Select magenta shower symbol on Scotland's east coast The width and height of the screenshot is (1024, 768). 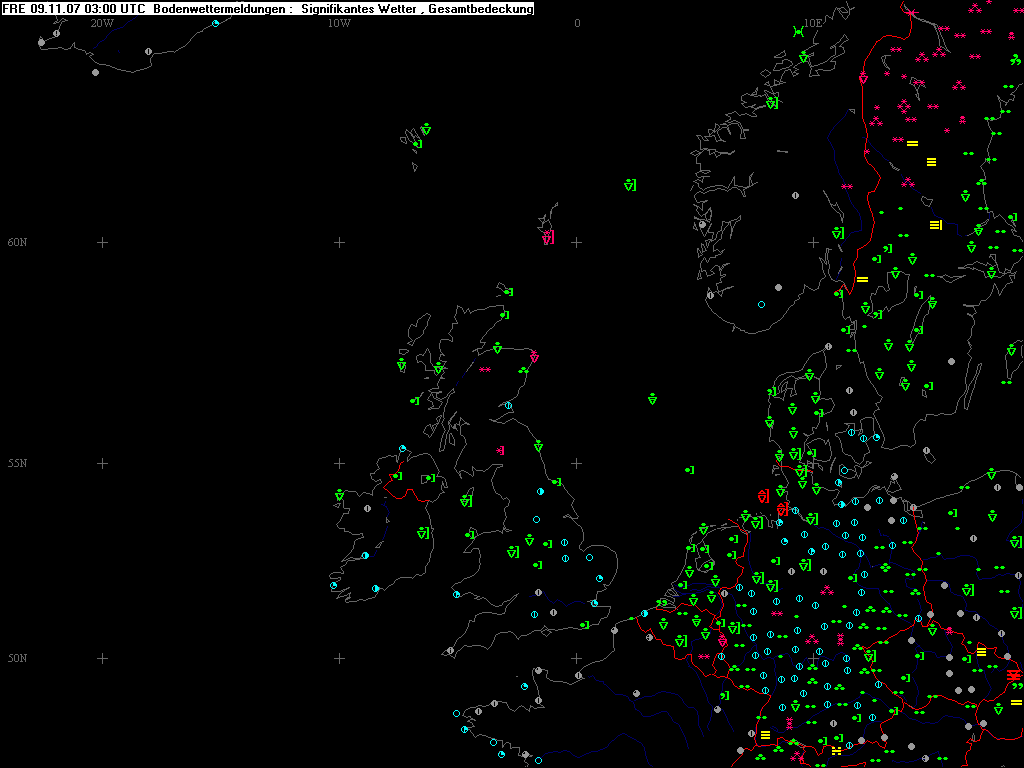tap(534, 356)
